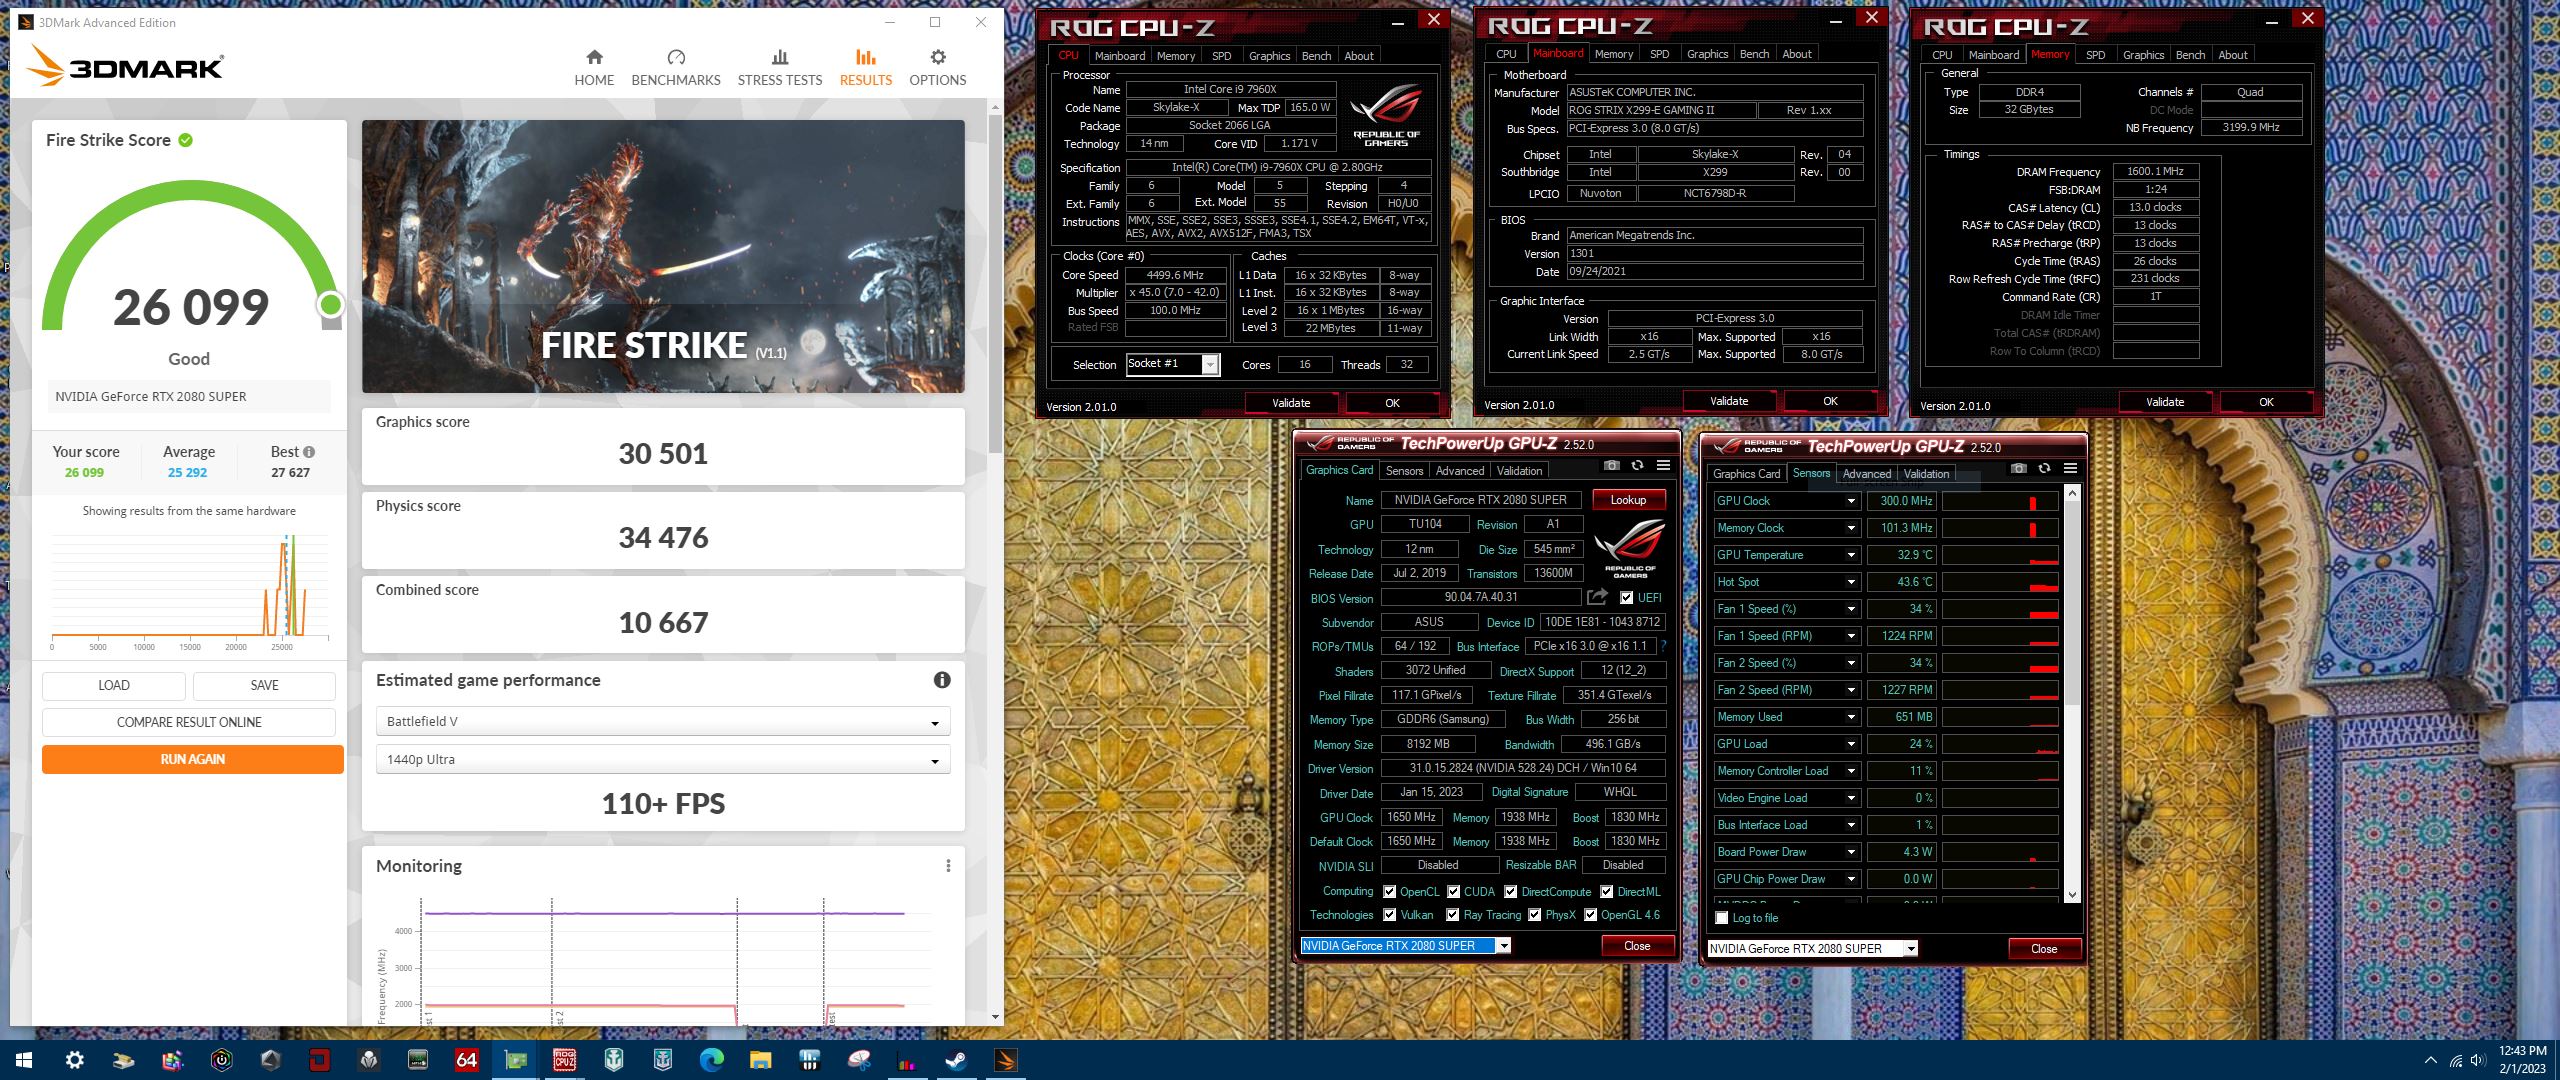Toggle the OpenCL checkbox in GPU-Z
Screen dimensions: 2560x1080
point(1389,892)
